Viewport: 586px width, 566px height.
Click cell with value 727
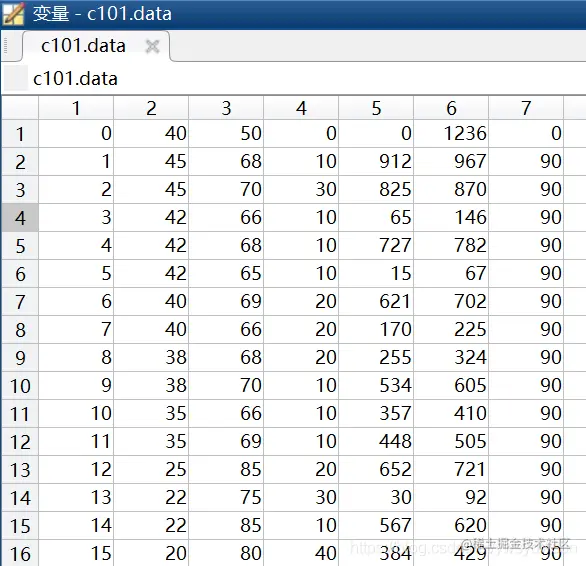click(376, 246)
